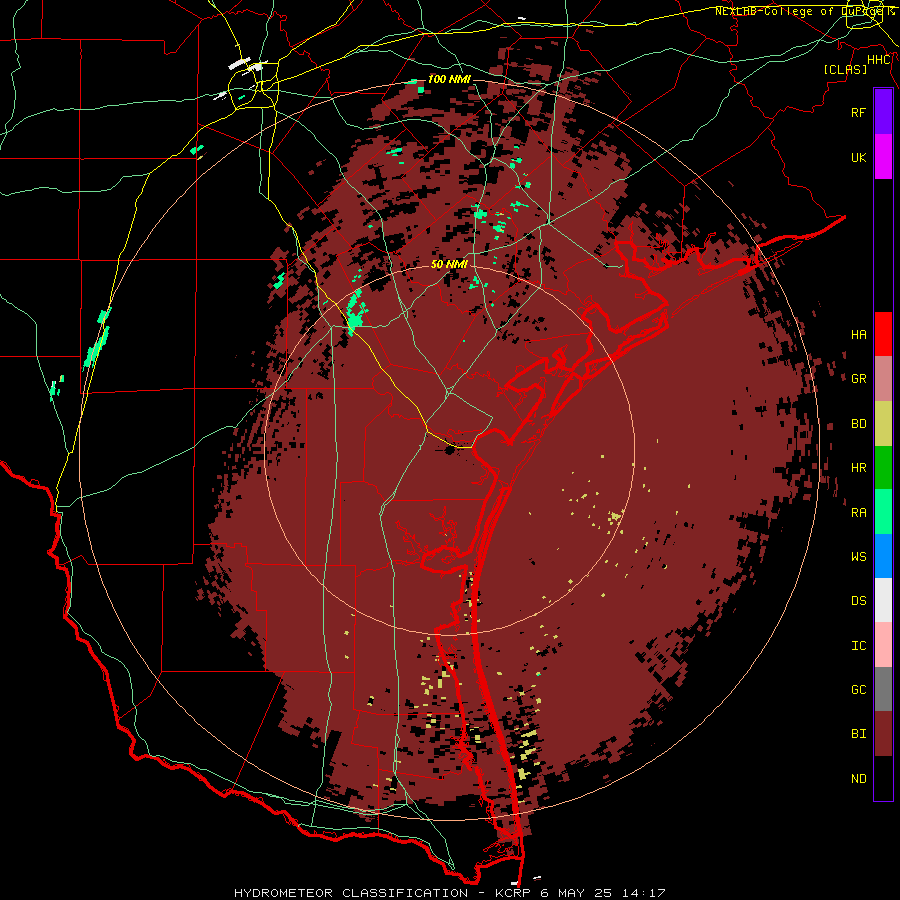This screenshot has width=900, height=900.
Task: Click the BI dark-red legend swatch
Action: coord(883,734)
